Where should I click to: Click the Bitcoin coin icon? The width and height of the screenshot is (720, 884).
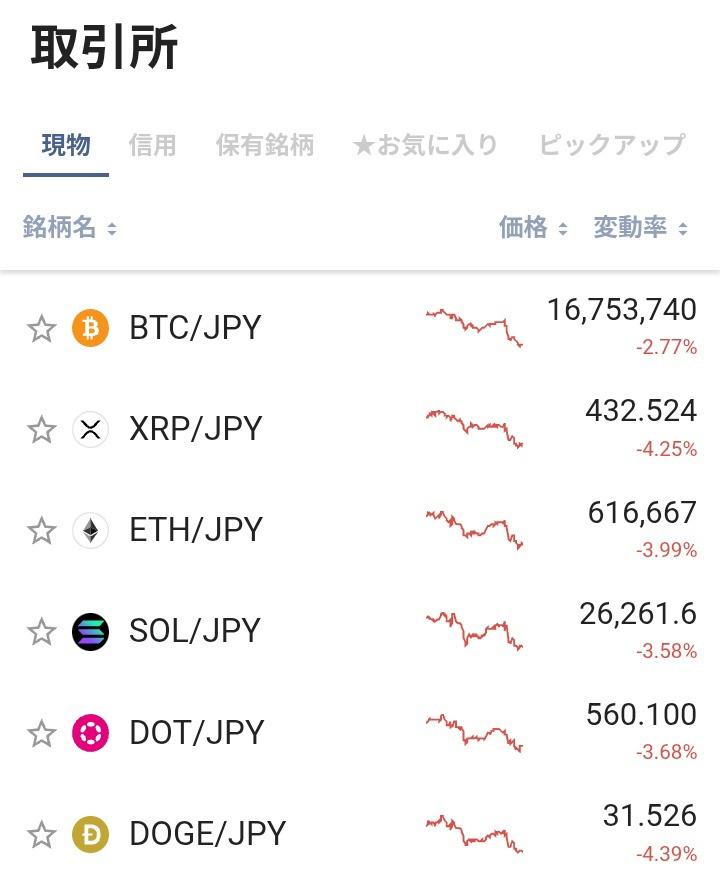pyautogui.click(x=90, y=328)
